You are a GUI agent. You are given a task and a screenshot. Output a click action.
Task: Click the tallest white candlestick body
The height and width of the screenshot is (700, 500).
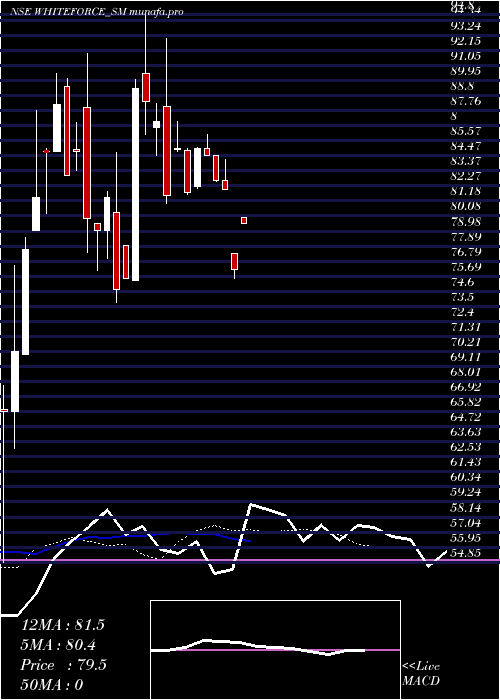click(135, 184)
